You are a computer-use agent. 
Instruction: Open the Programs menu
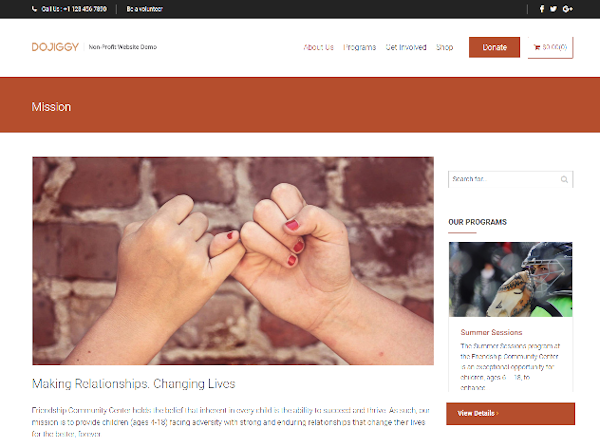(x=359, y=47)
